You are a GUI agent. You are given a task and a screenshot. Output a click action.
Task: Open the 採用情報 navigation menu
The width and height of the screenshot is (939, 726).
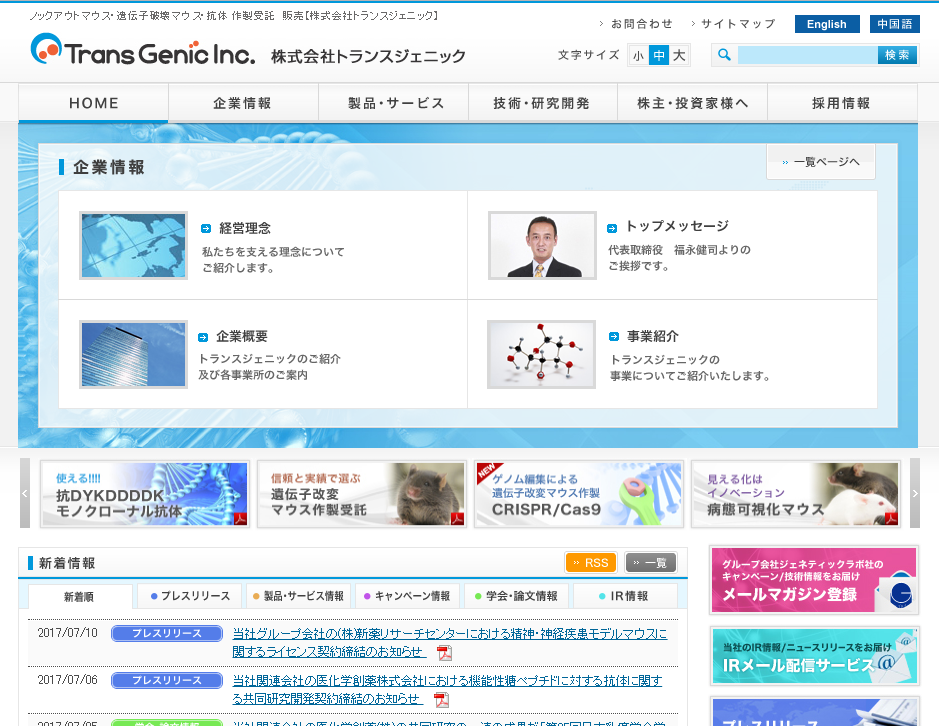pos(842,103)
